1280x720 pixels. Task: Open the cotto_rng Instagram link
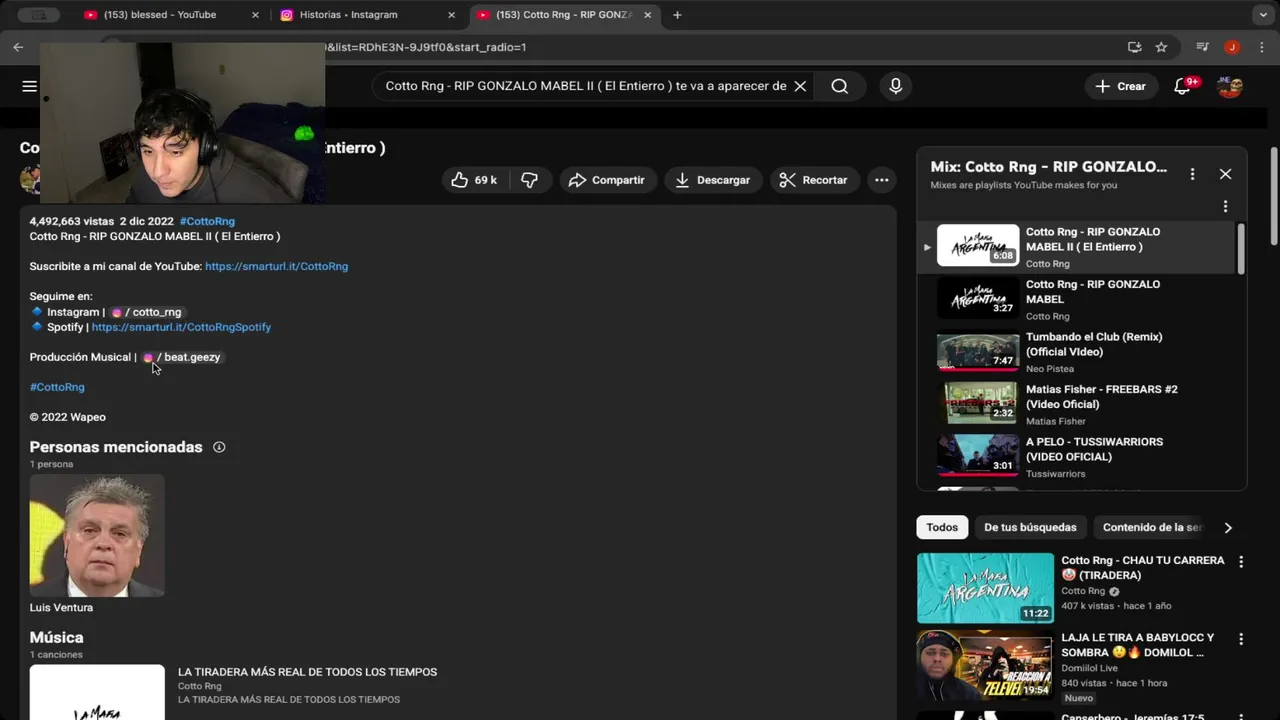[147, 312]
